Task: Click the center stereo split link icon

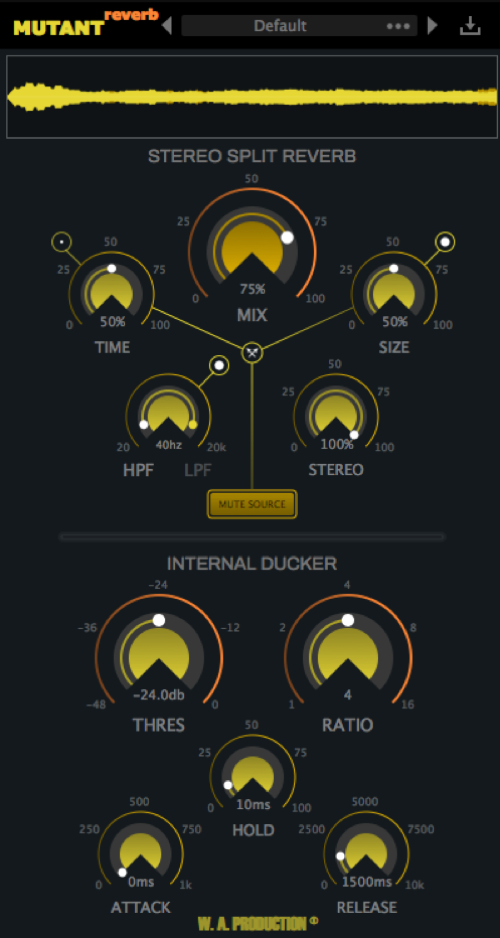Action: tap(252, 353)
